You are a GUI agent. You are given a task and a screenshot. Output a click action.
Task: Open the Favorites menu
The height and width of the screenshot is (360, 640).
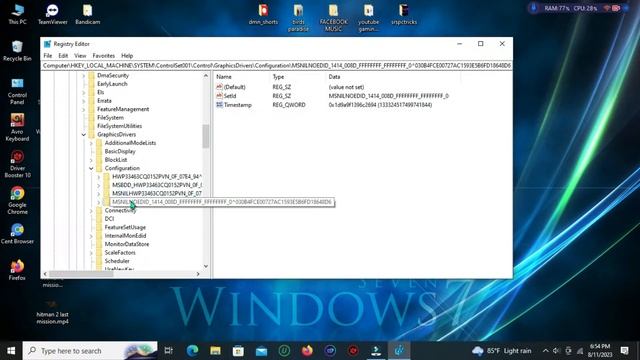click(x=104, y=56)
